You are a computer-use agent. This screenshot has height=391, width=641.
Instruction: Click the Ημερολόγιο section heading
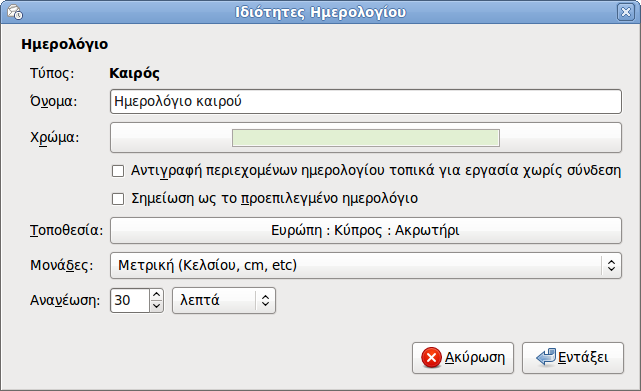(65, 44)
